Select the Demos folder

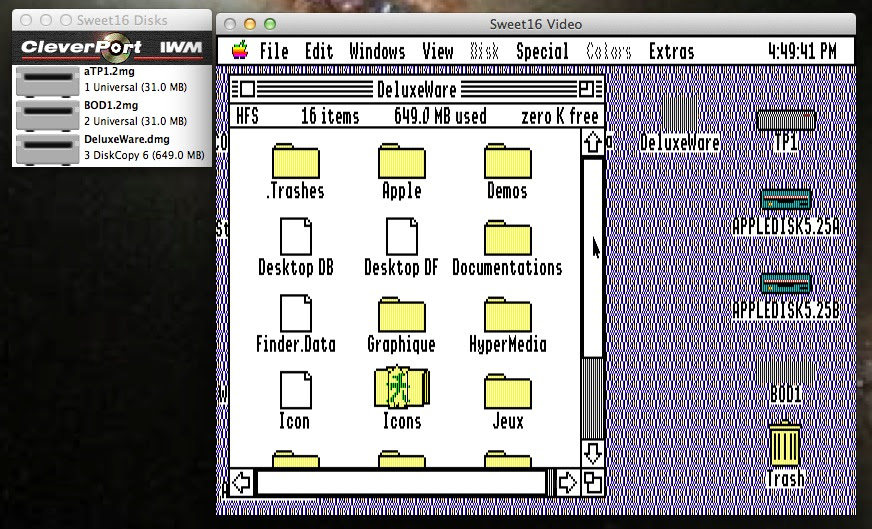507,161
